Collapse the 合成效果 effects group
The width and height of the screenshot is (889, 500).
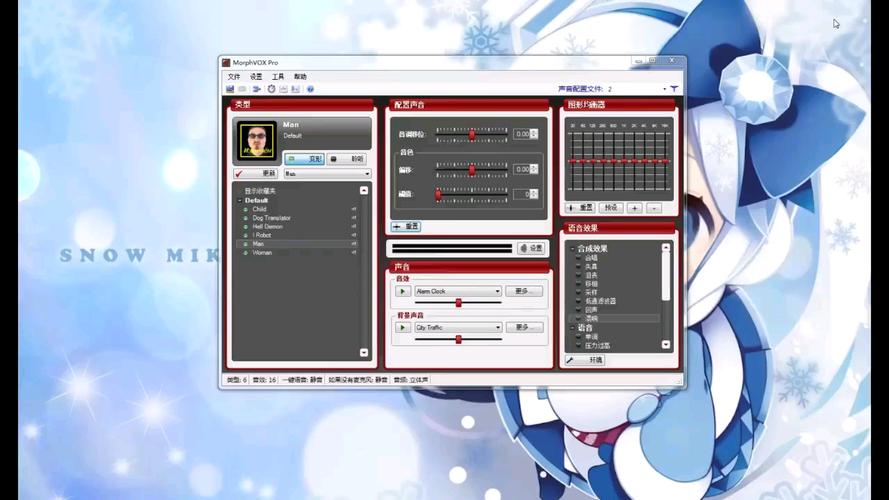(x=573, y=249)
